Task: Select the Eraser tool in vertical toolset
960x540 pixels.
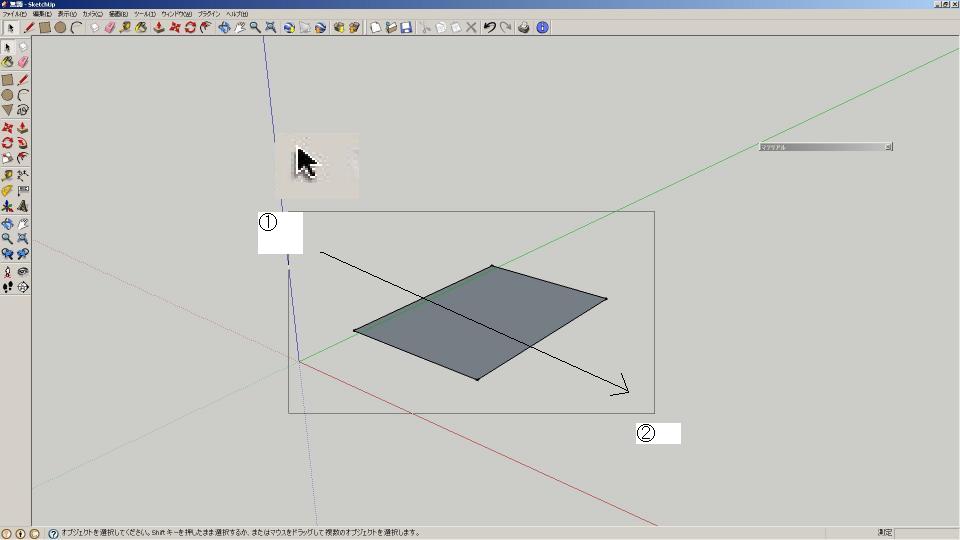Action: coord(23,62)
